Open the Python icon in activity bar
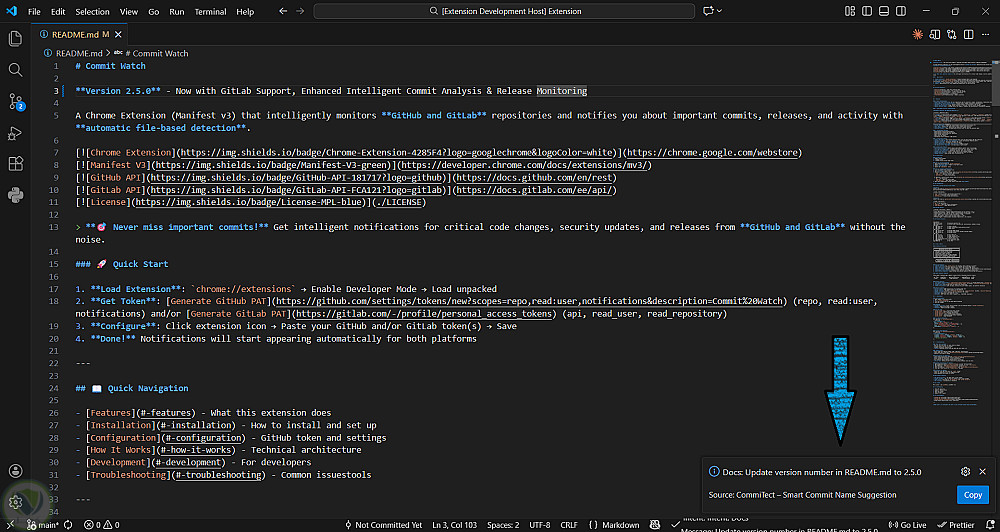The image size is (1000, 532). click(x=15, y=194)
